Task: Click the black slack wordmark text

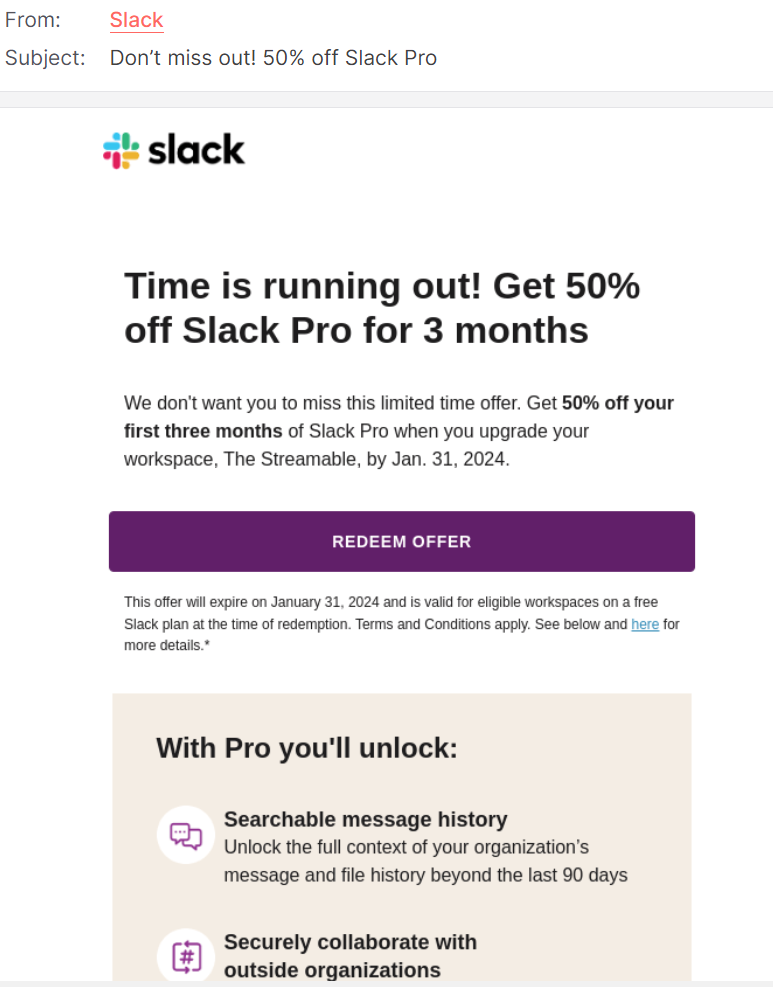Action: pyautogui.click(x=196, y=151)
